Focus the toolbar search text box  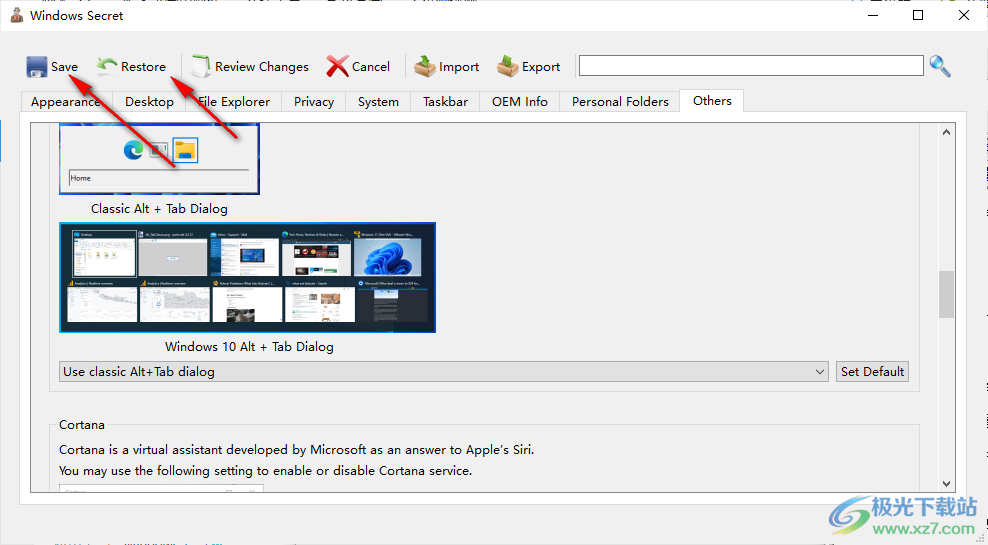pyautogui.click(x=750, y=66)
